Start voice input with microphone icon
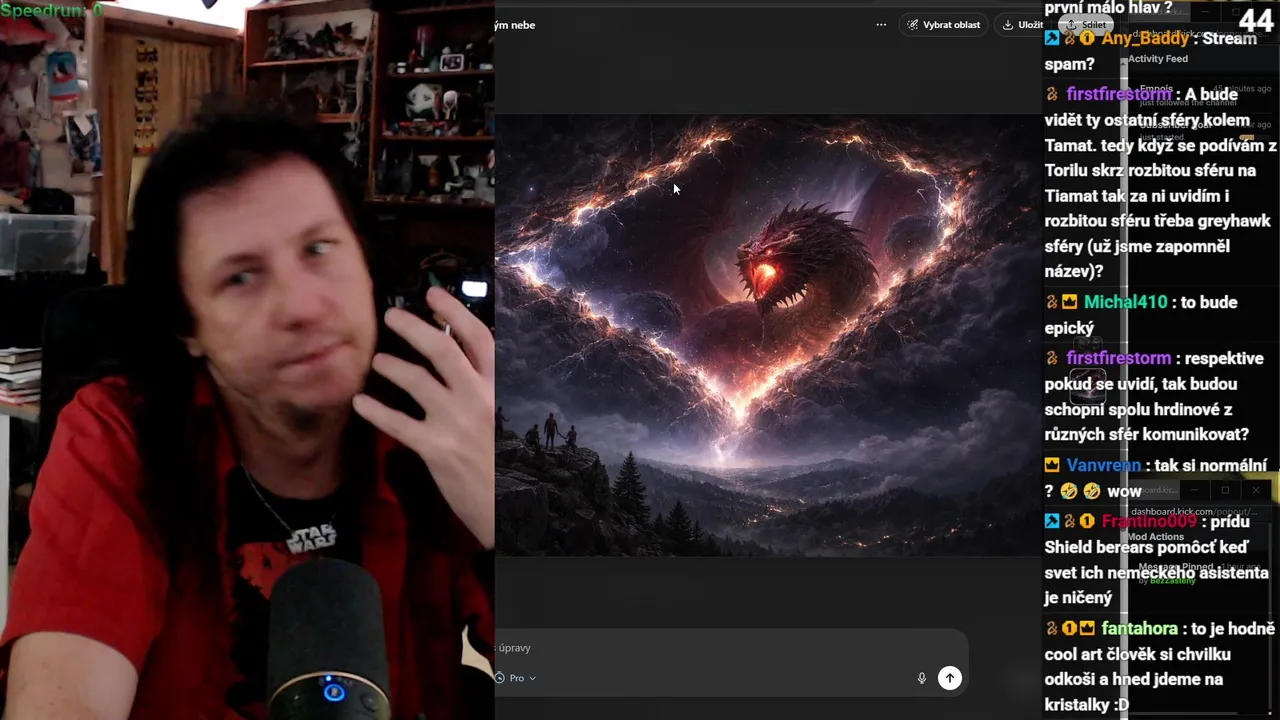Image resolution: width=1280 pixels, height=720 pixels. click(x=922, y=678)
